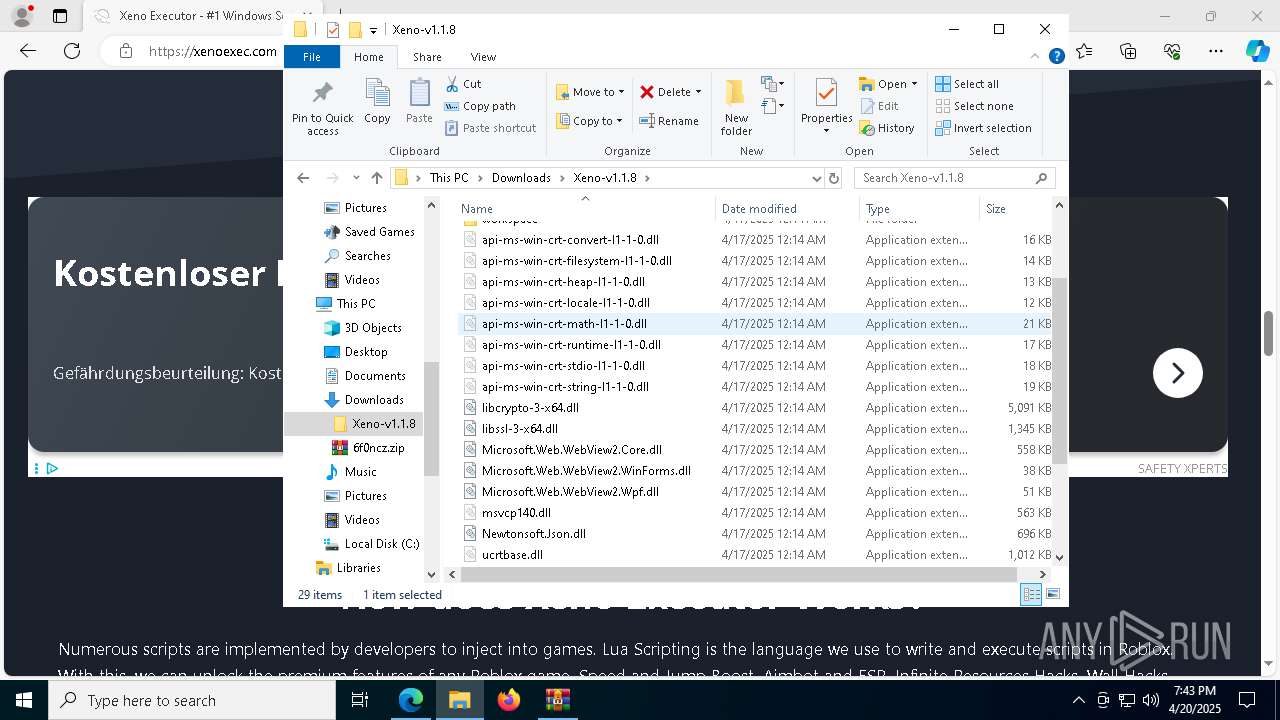This screenshot has height=720, width=1280.
Task: Switch to large icons view button
Action: 1052,594
